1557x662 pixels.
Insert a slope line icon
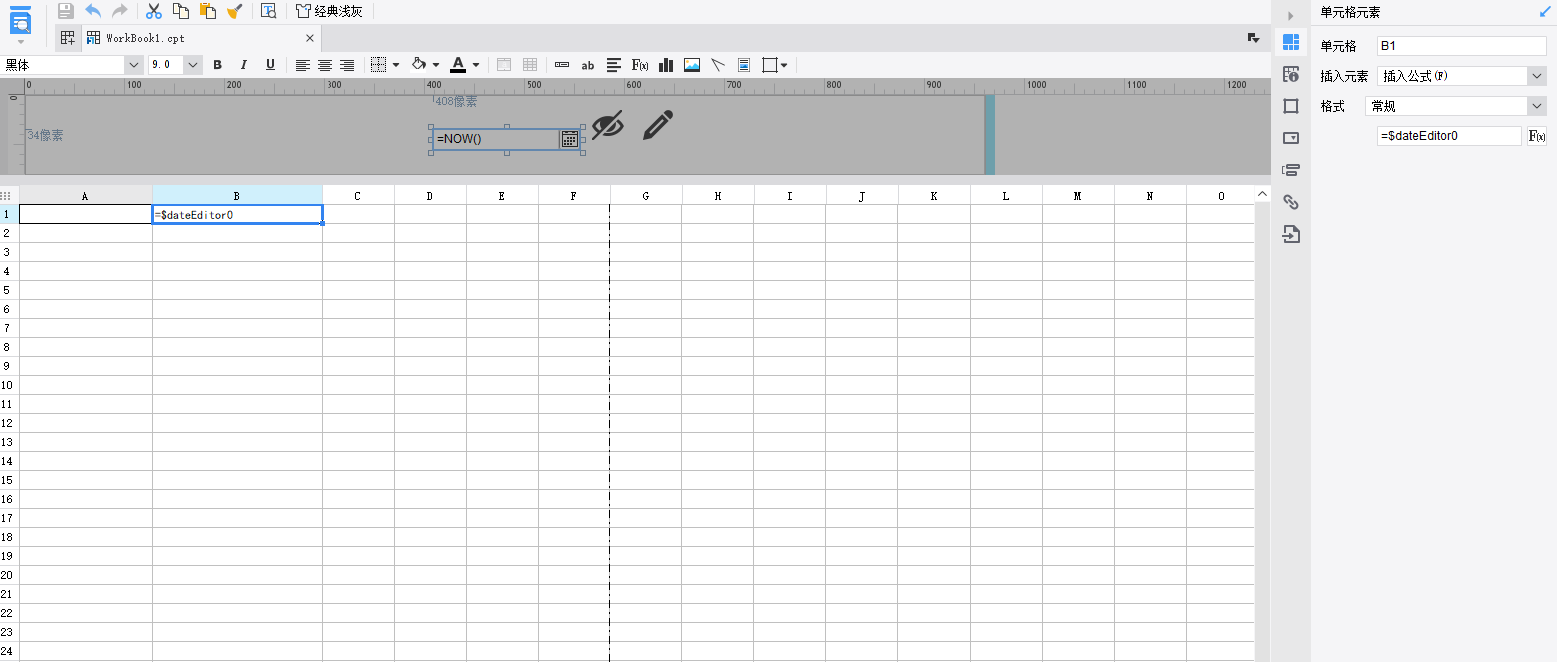click(718, 65)
